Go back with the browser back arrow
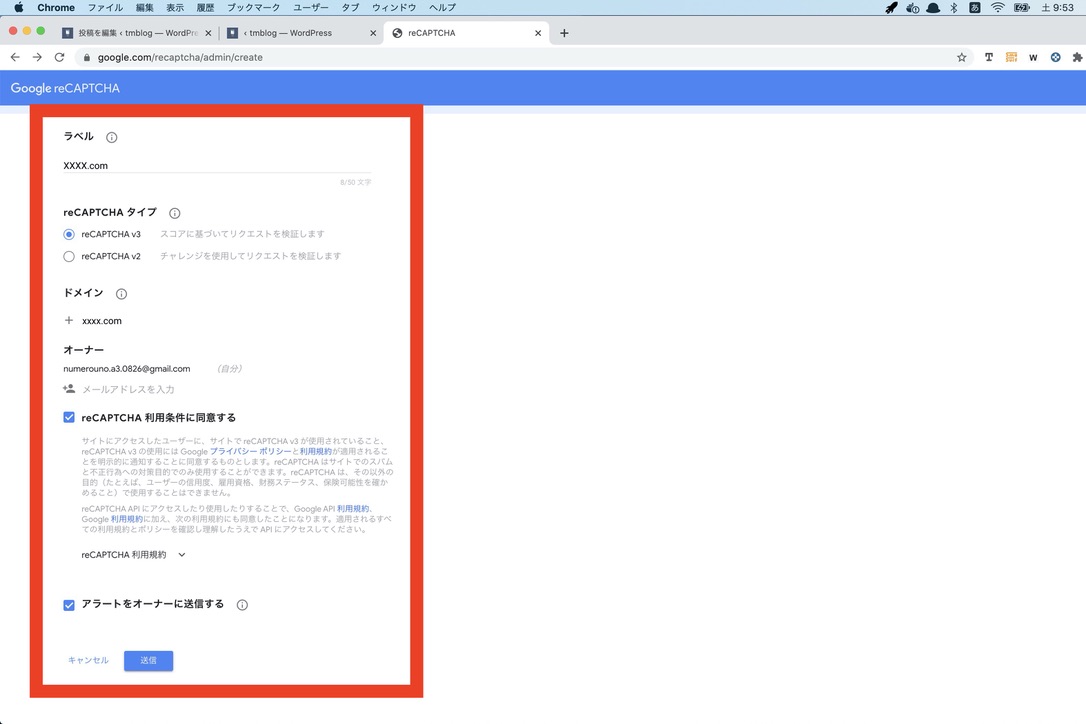The height and width of the screenshot is (724, 1086). pos(15,58)
